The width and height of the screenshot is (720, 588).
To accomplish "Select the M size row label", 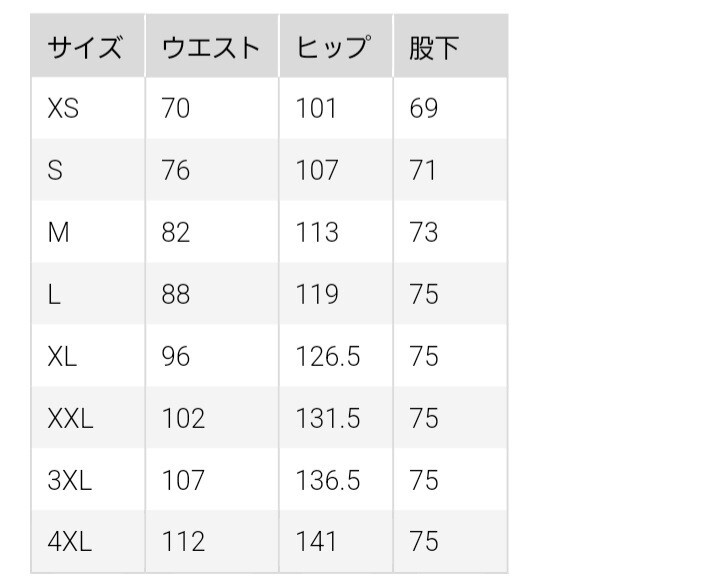I will pyautogui.click(x=57, y=232).
